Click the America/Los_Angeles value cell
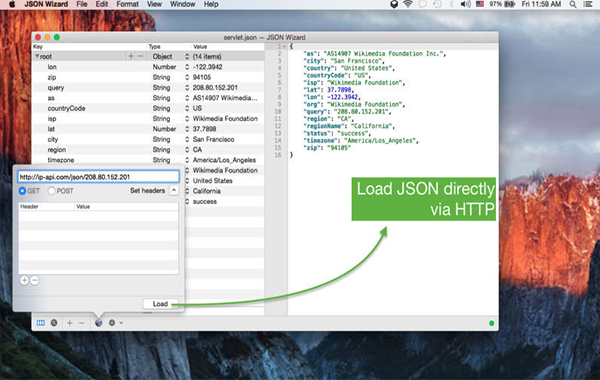The width and height of the screenshot is (600, 380). pos(224,160)
